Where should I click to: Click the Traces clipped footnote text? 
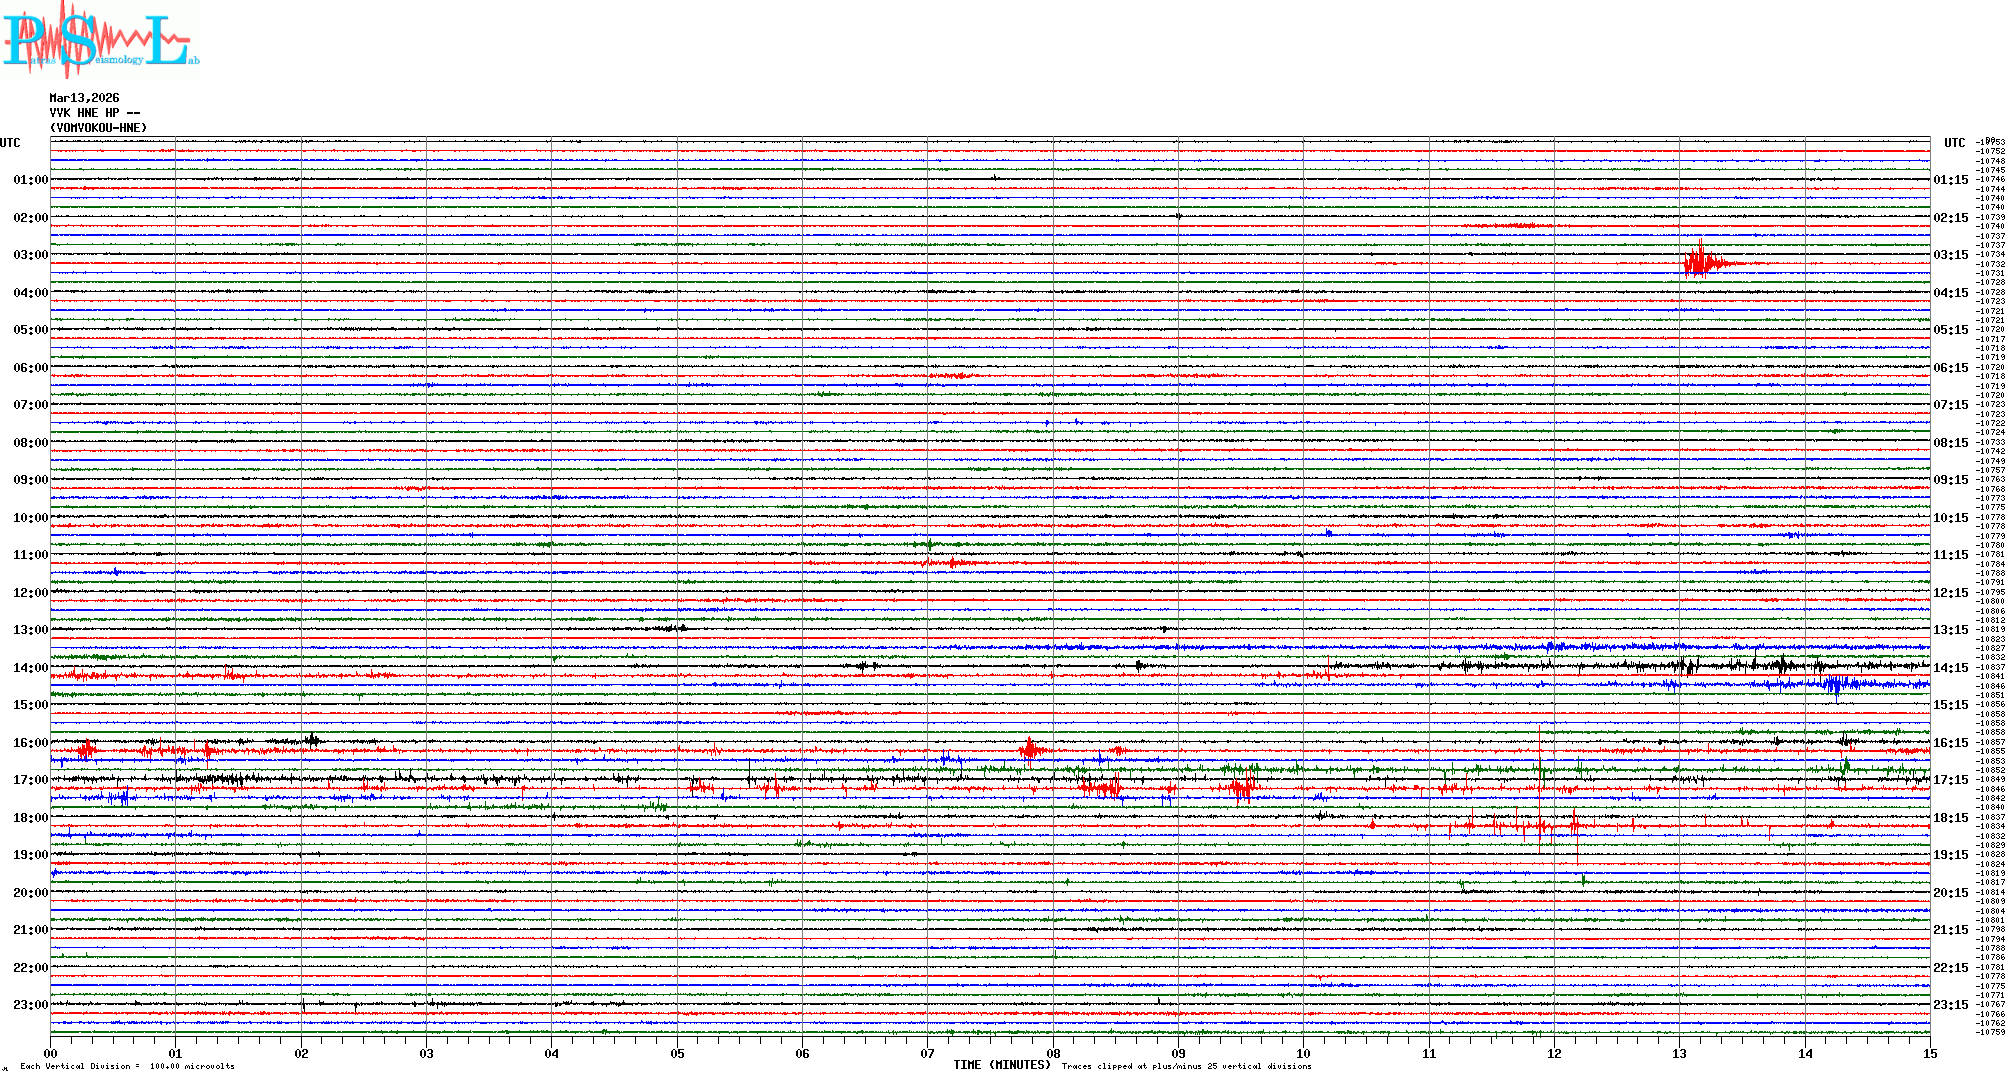[x=1186, y=1066]
